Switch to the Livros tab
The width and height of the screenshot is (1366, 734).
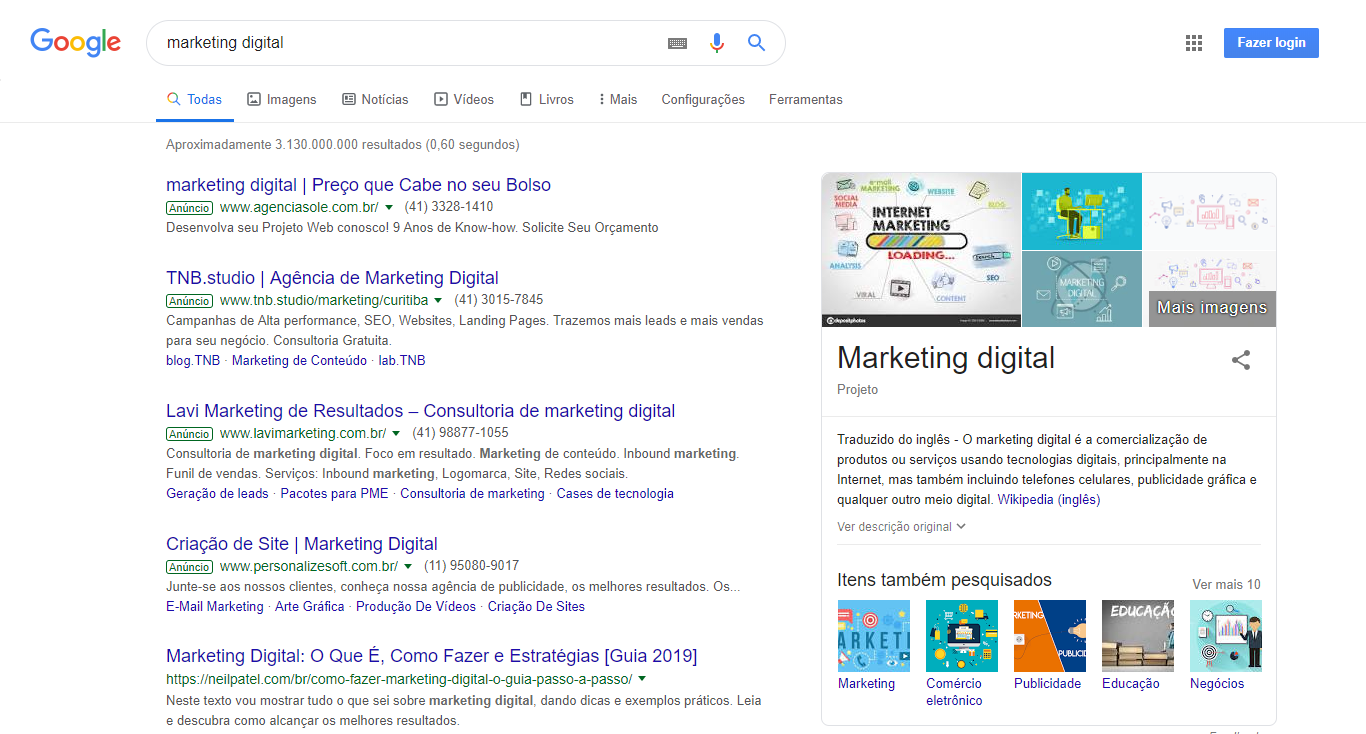(547, 100)
